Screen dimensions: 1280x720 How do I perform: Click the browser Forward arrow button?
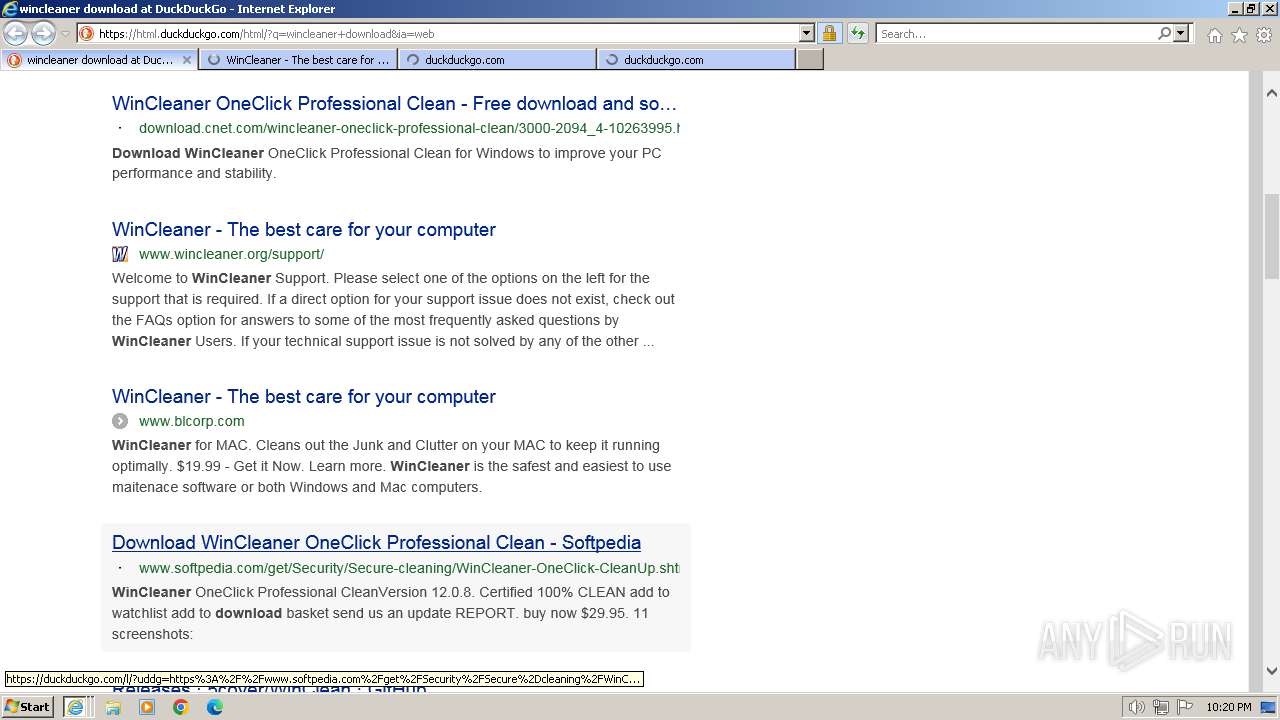point(43,34)
